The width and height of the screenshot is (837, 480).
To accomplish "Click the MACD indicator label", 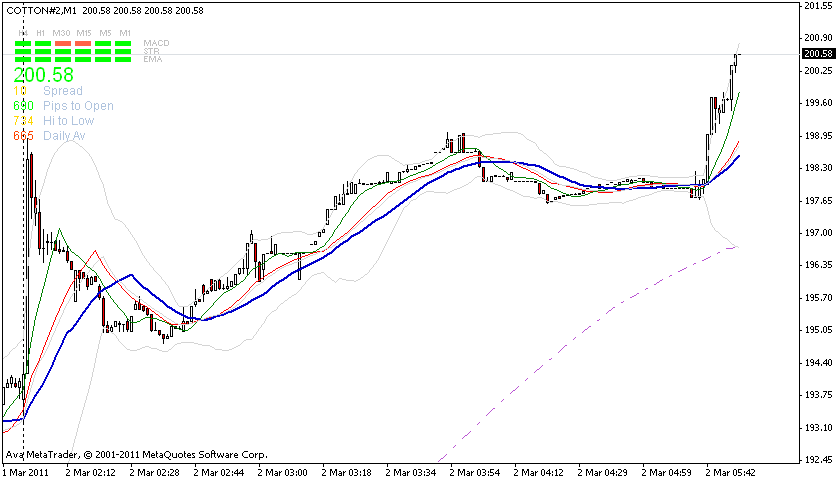I will [x=156, y=43].
